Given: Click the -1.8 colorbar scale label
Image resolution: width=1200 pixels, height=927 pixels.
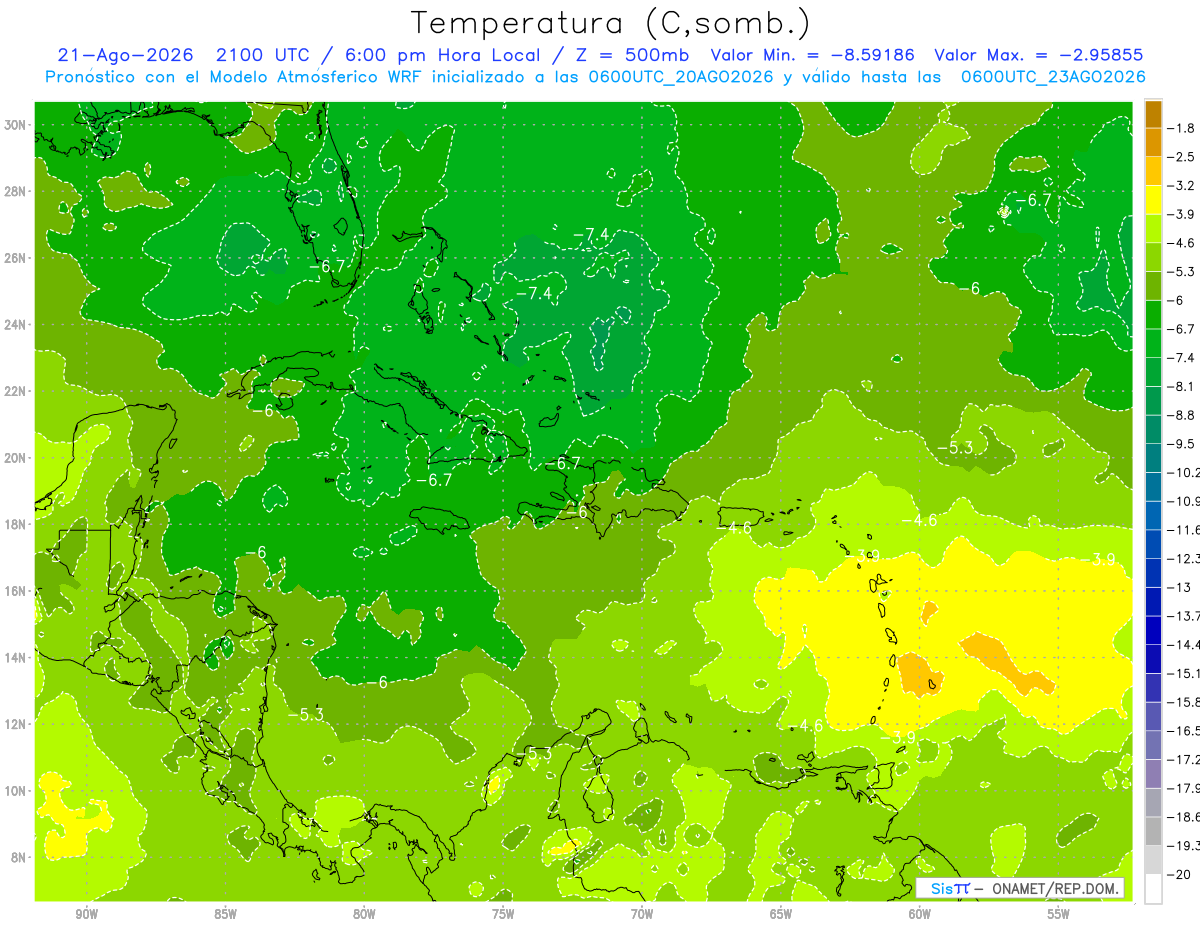Looking at the screenshot, I should (x=1183, y=128).
